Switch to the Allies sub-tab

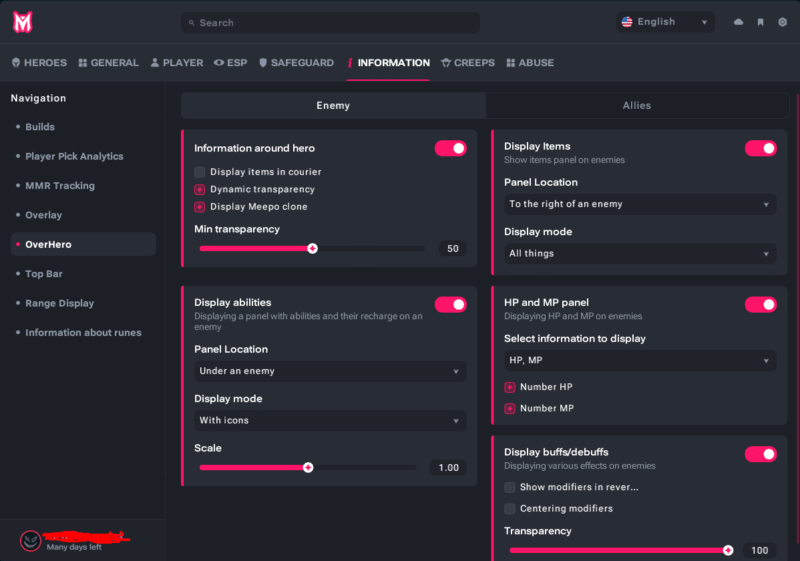pyautogui.click(x=637, y=106)
